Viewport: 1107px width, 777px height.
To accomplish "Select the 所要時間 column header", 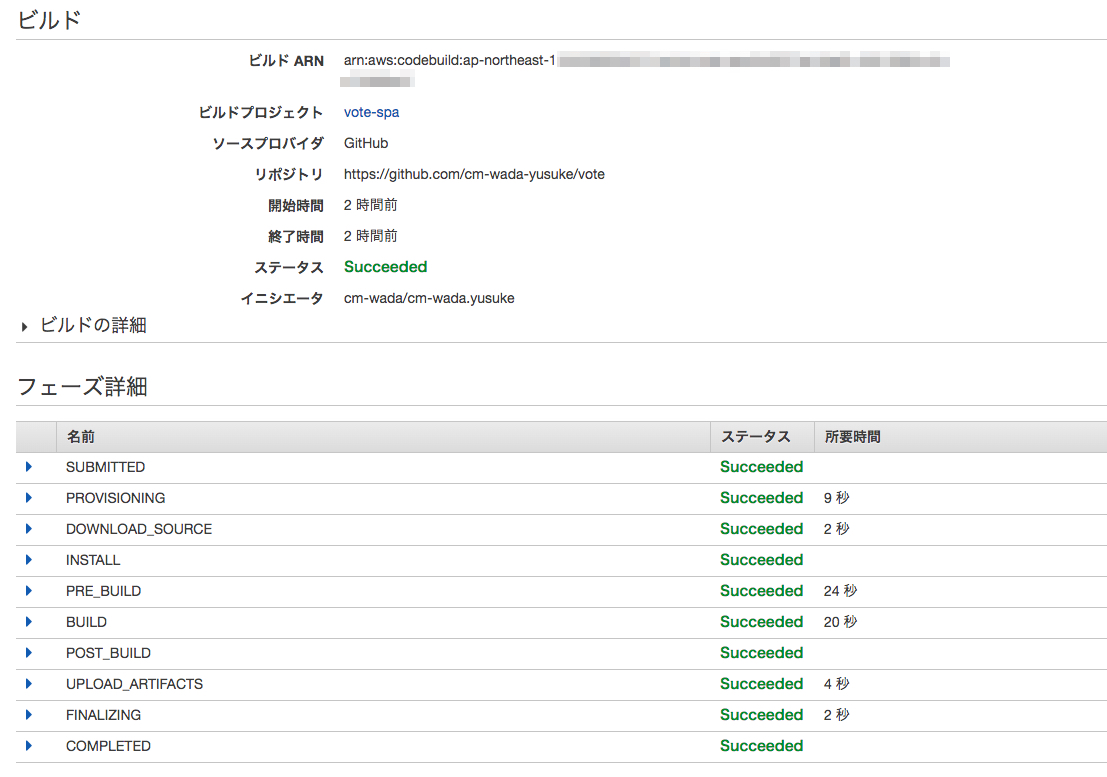I will coord(852,437).
